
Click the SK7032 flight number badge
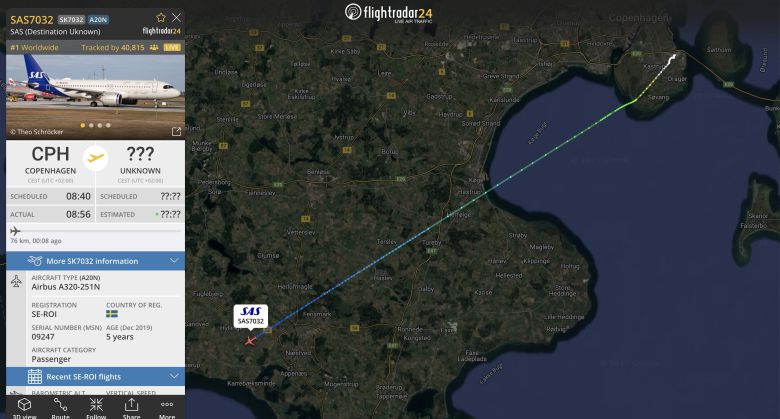pyautogui.click(x=71, y=19)
